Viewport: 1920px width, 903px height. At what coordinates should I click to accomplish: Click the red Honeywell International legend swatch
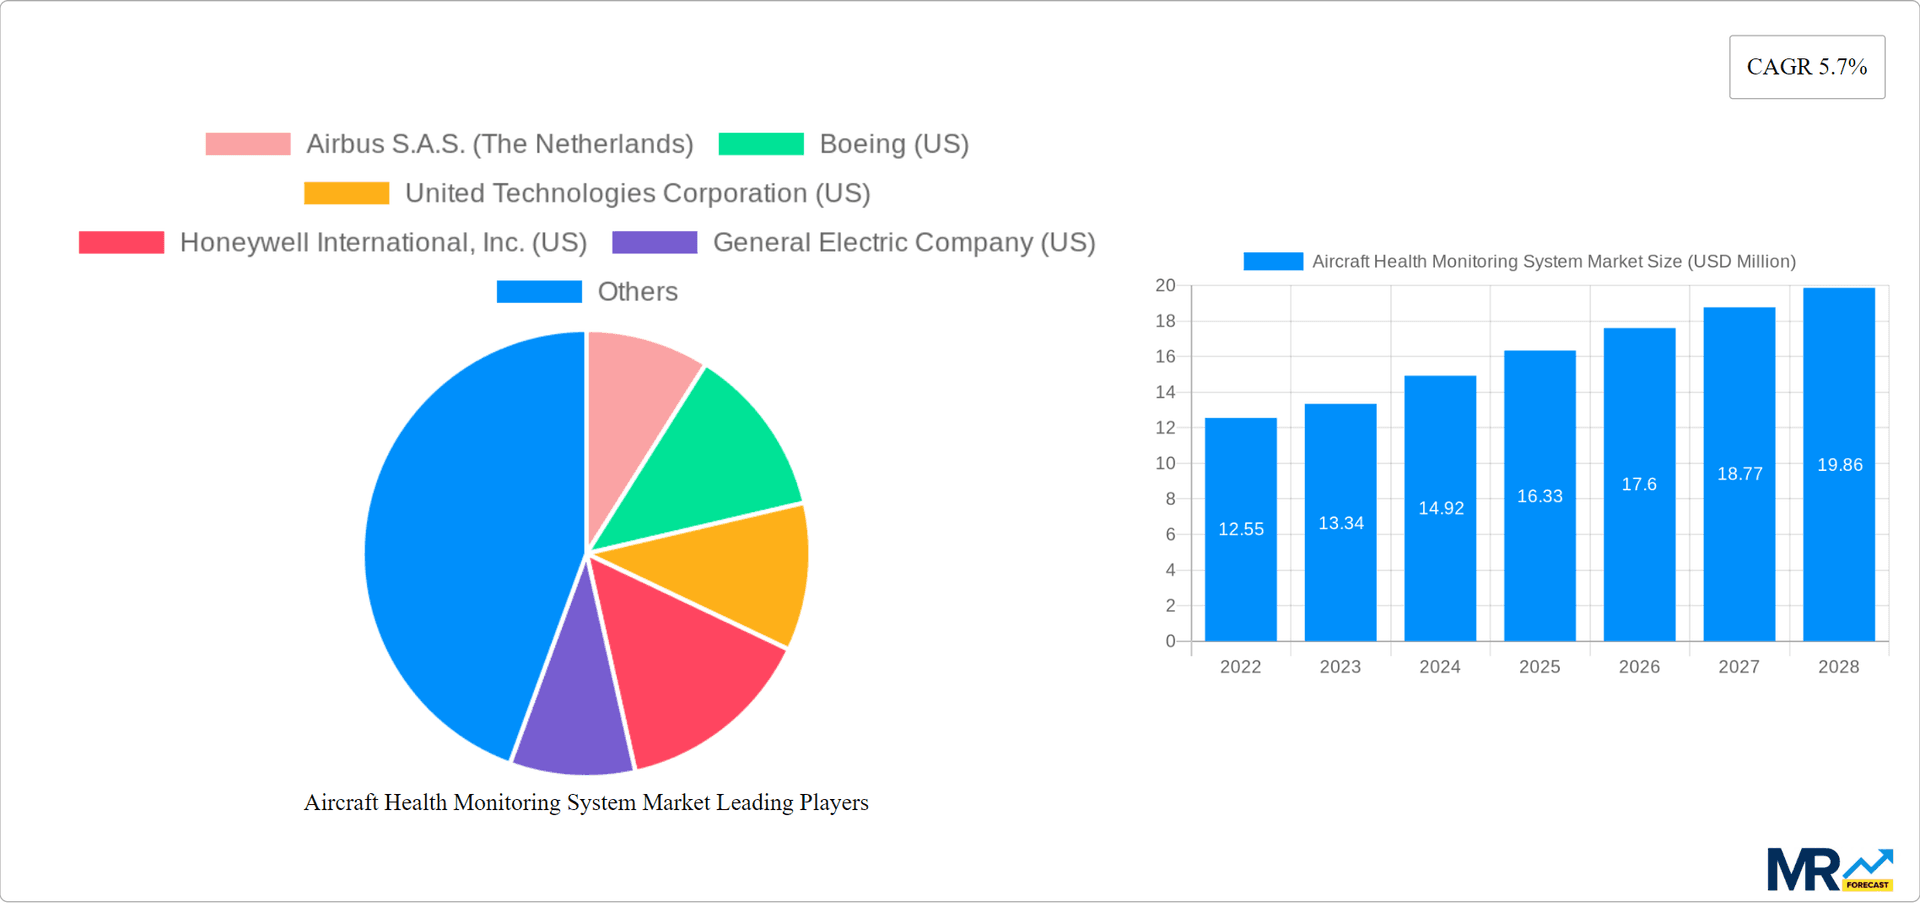tap(121, 242)
